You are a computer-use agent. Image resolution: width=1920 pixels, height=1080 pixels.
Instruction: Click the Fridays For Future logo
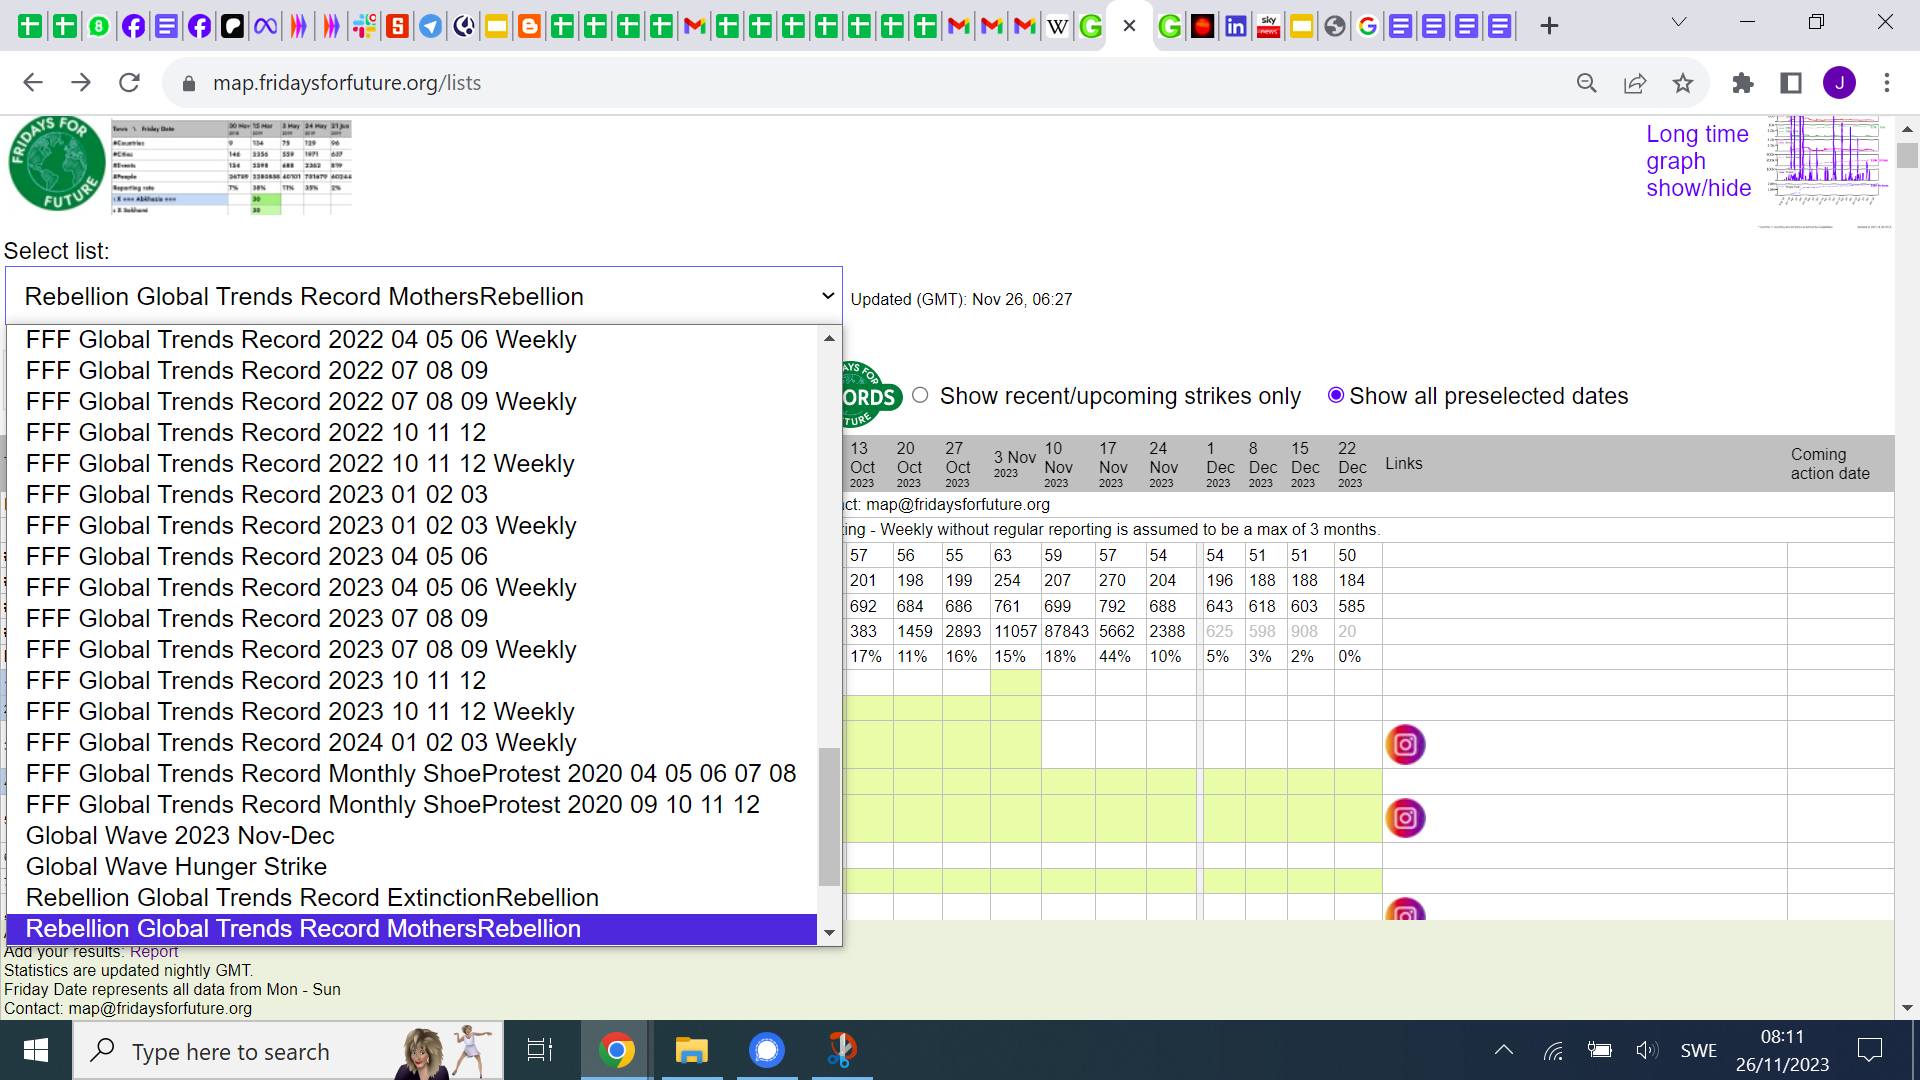[57, 163]
